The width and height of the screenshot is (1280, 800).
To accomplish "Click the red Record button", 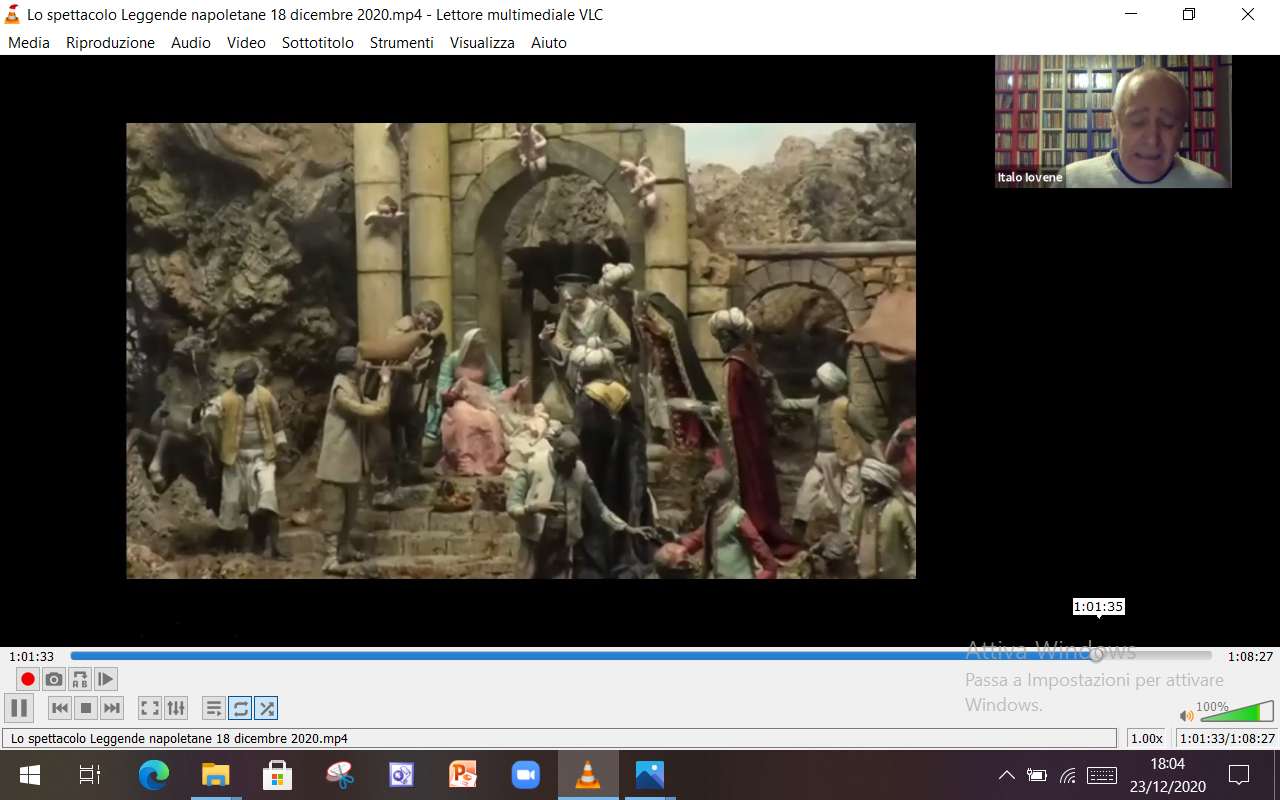I will pyautogui.click(x=28, y=680).
